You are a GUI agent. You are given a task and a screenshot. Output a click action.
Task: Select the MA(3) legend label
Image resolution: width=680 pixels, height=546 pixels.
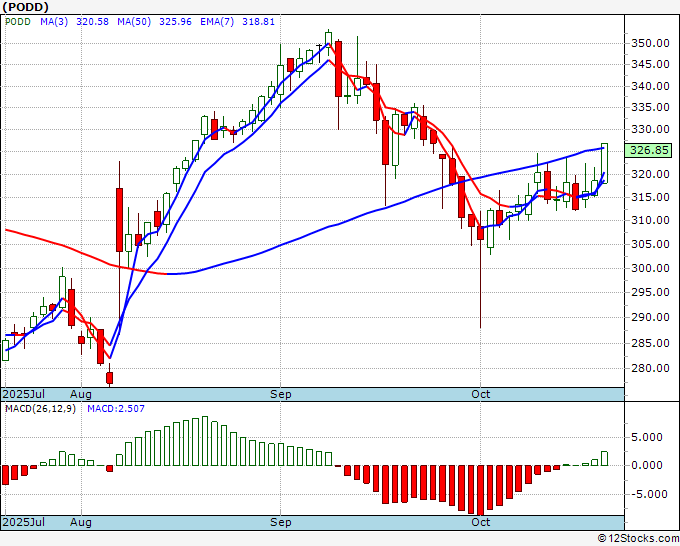pos(54,22)
